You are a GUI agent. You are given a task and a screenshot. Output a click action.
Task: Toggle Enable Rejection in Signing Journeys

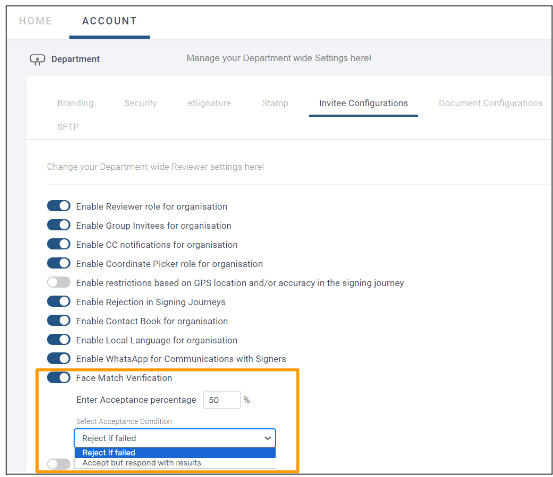click(59, 301)
